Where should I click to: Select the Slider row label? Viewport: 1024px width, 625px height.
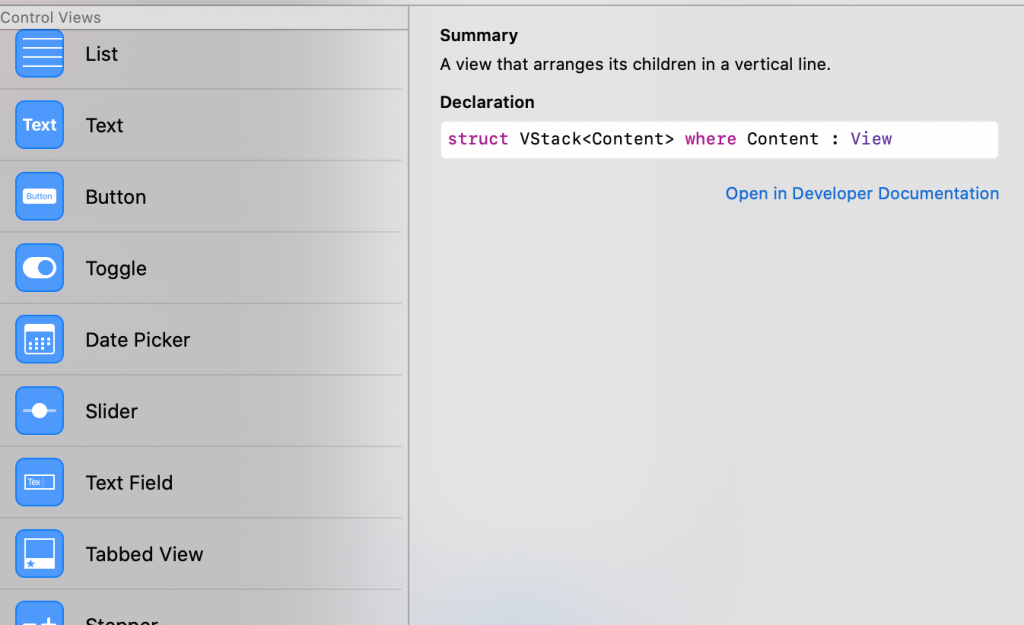click(111, 411)
